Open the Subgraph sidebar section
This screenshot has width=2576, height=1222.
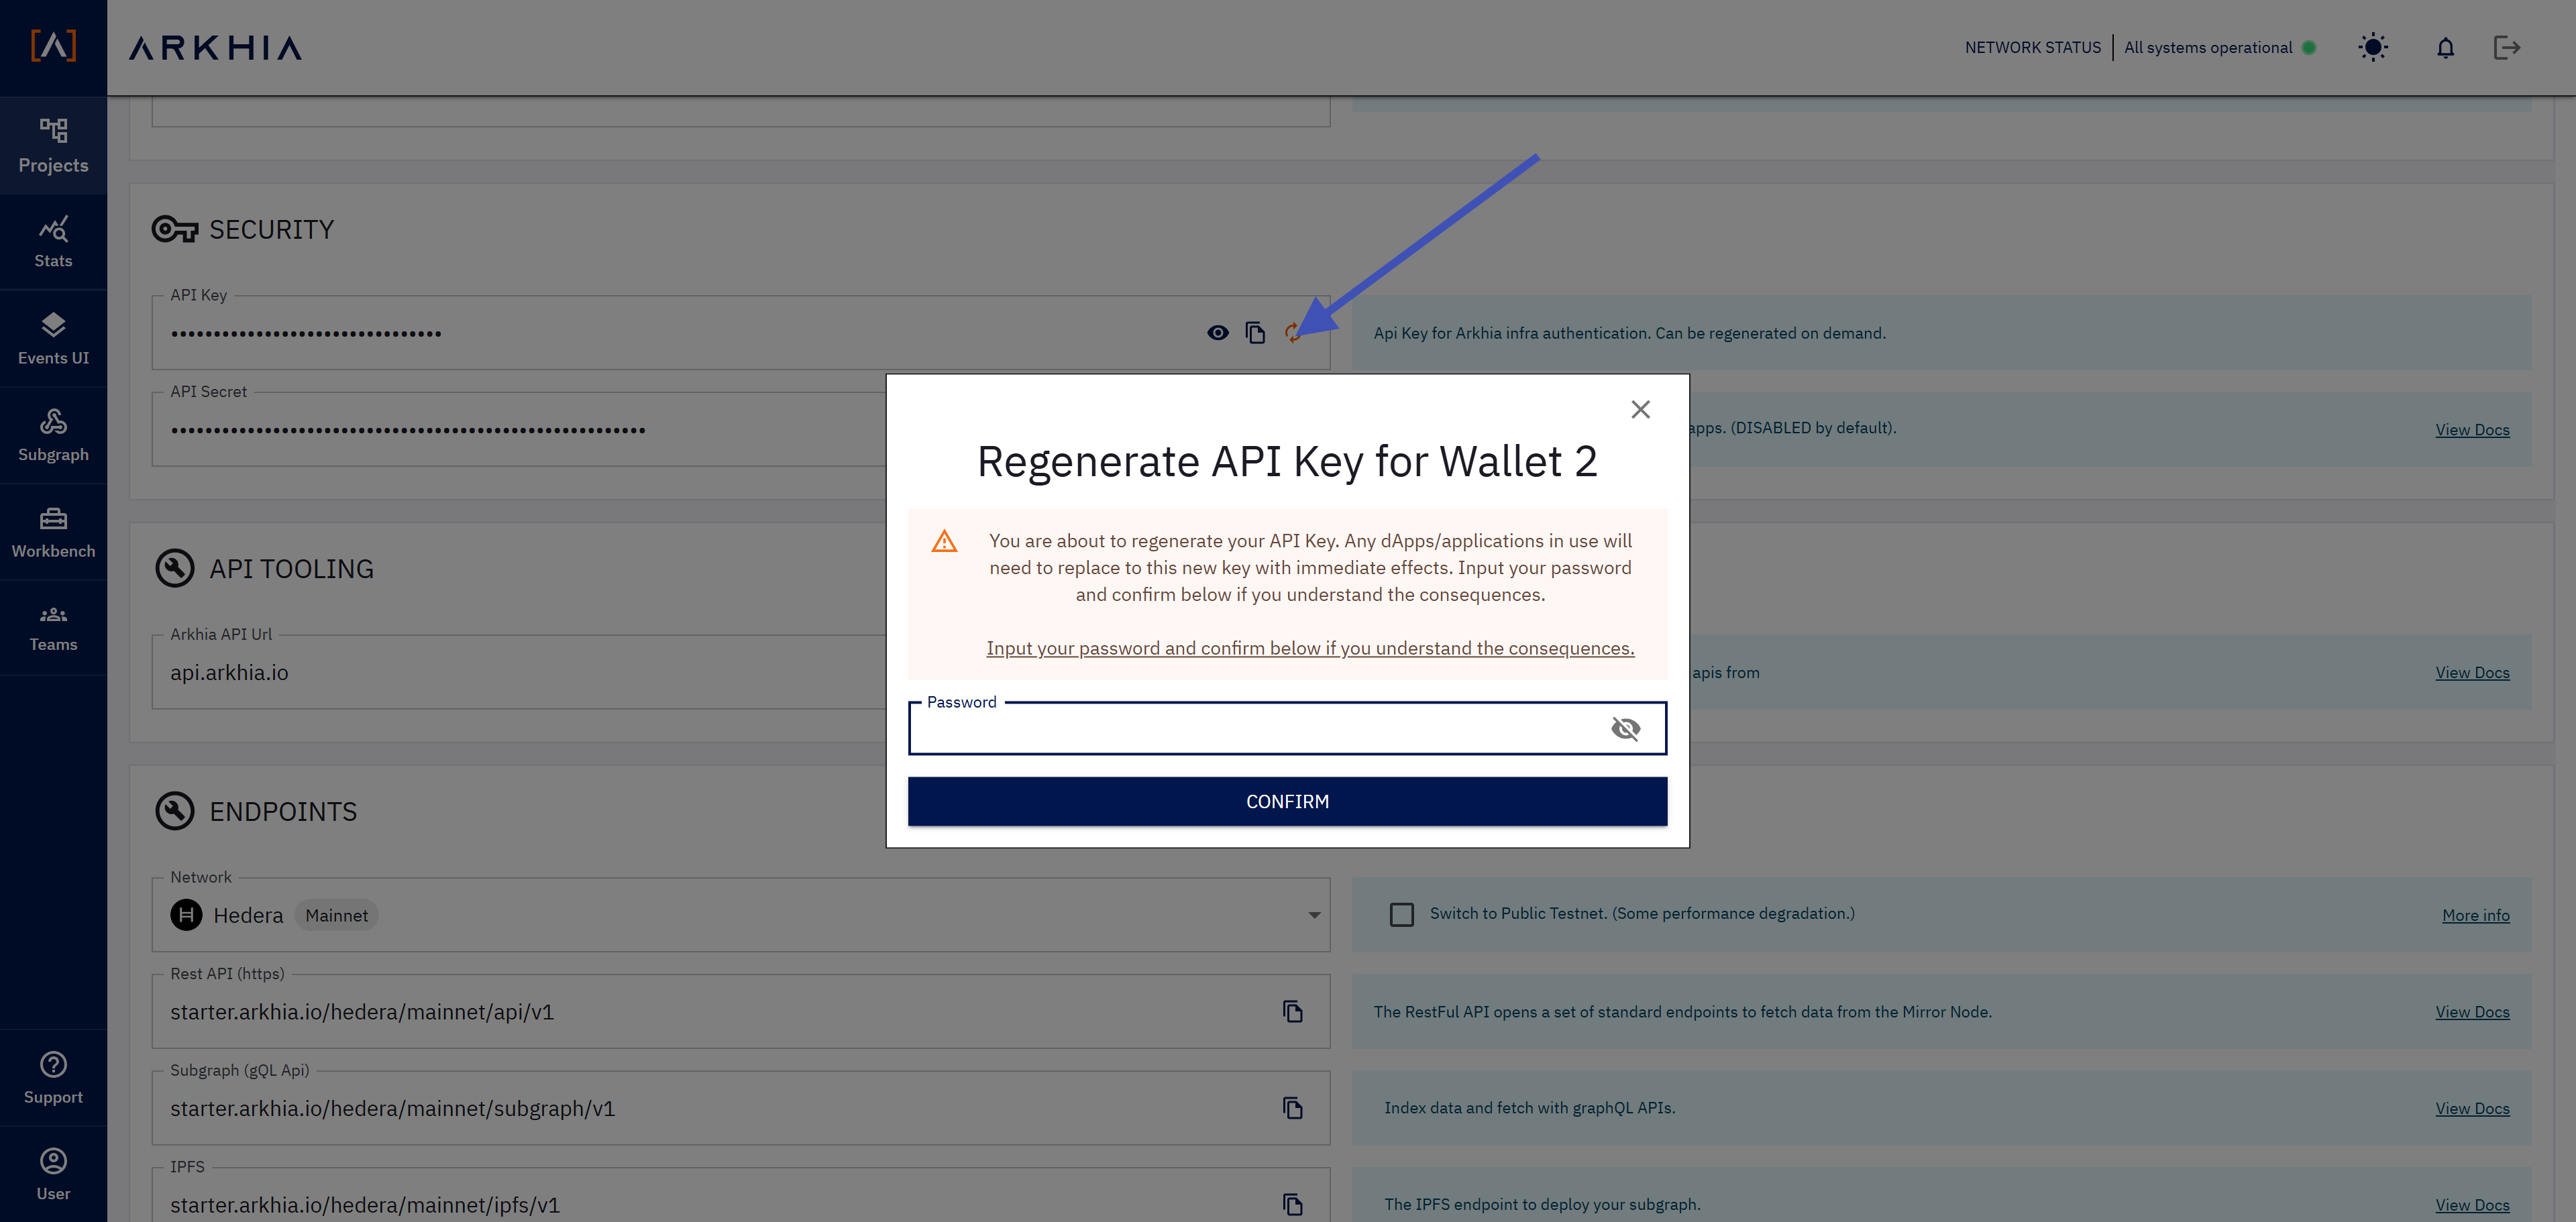[53, 436]
